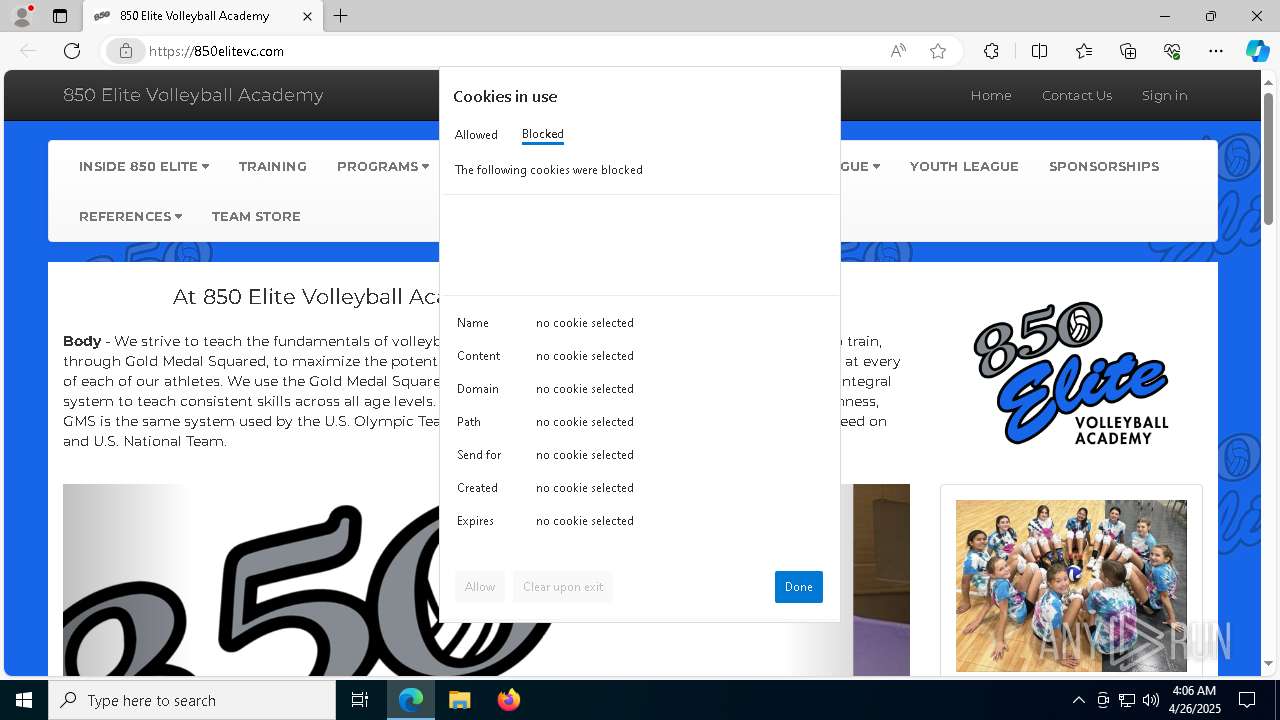Viewport: 1280px width, 720px height.
Task: Open a new browser tab
Action: coord(341,16)
